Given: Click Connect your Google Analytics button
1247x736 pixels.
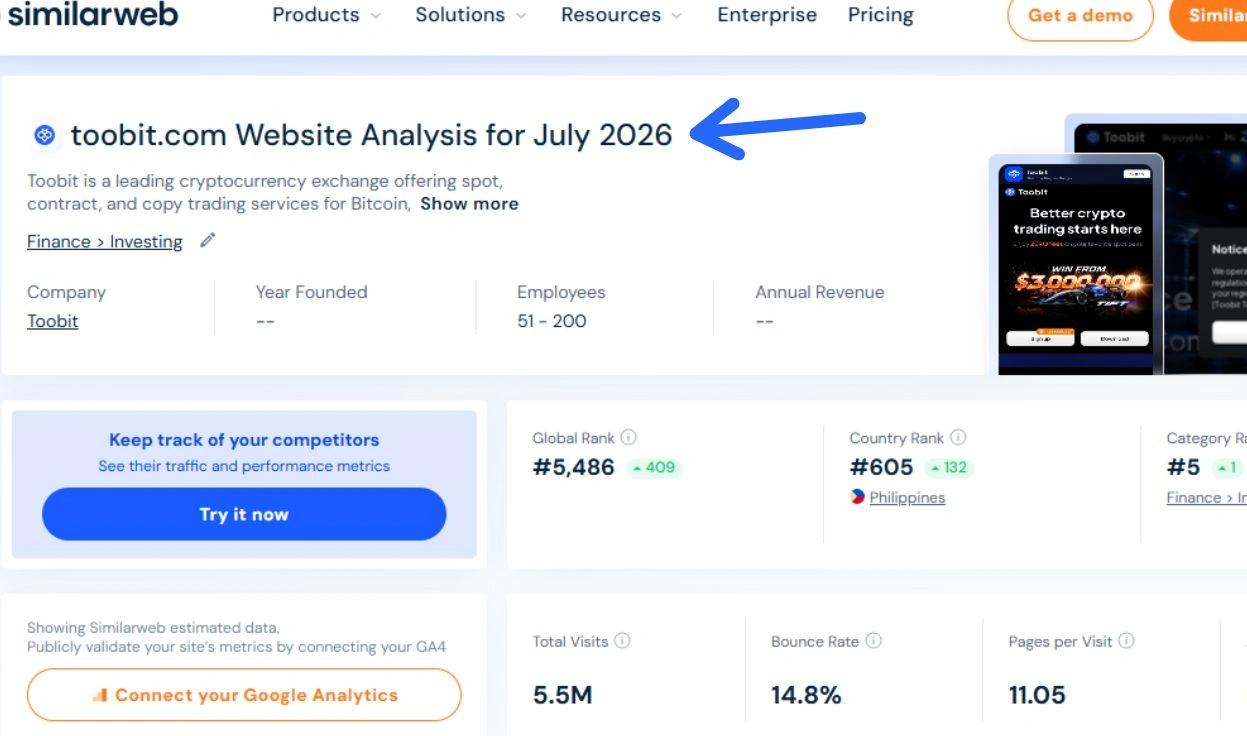Looking at the screenshot, I should click(244, 695).
